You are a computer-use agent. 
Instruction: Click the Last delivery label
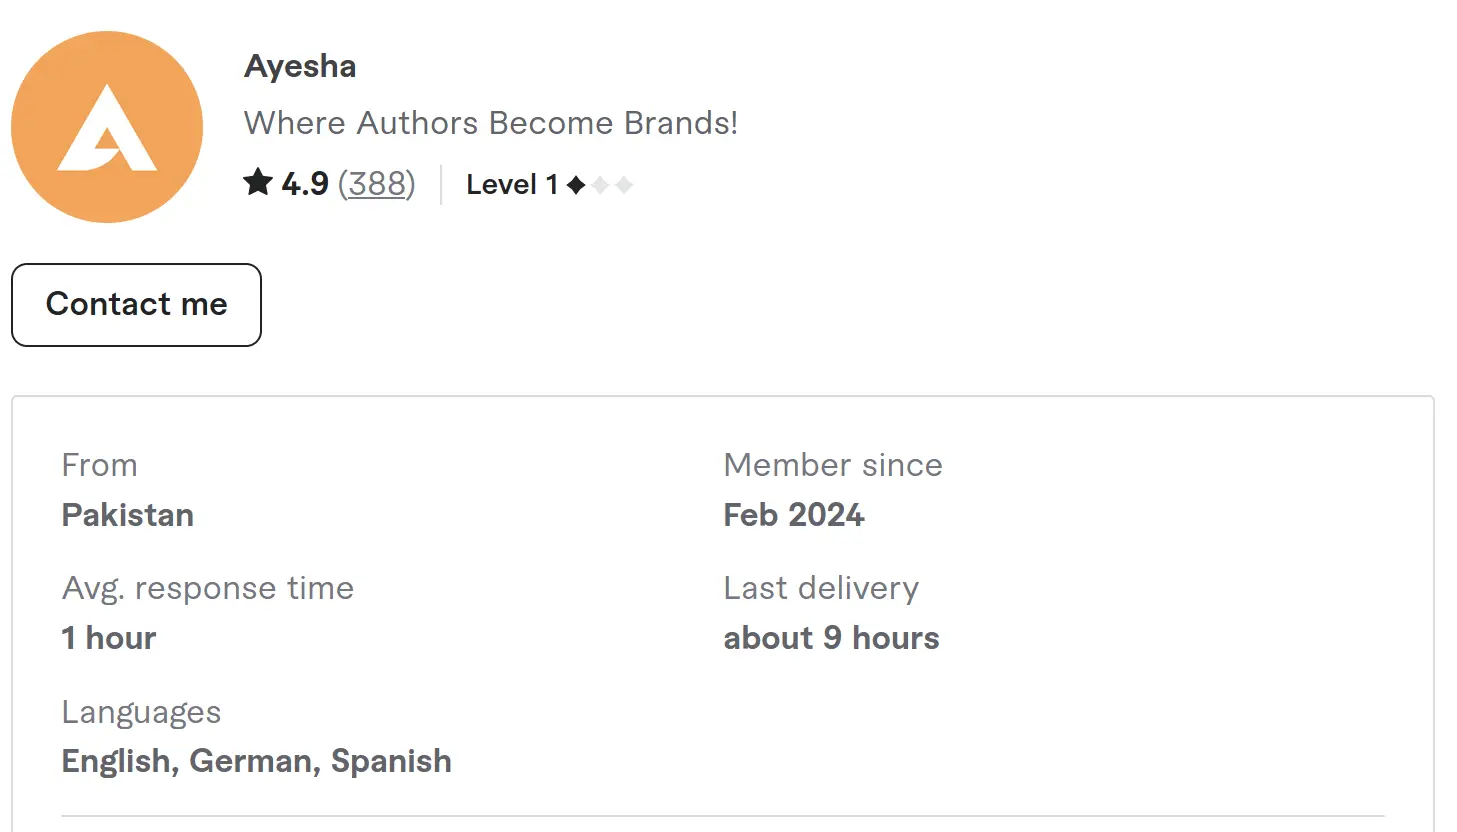(x=820, y=588)
